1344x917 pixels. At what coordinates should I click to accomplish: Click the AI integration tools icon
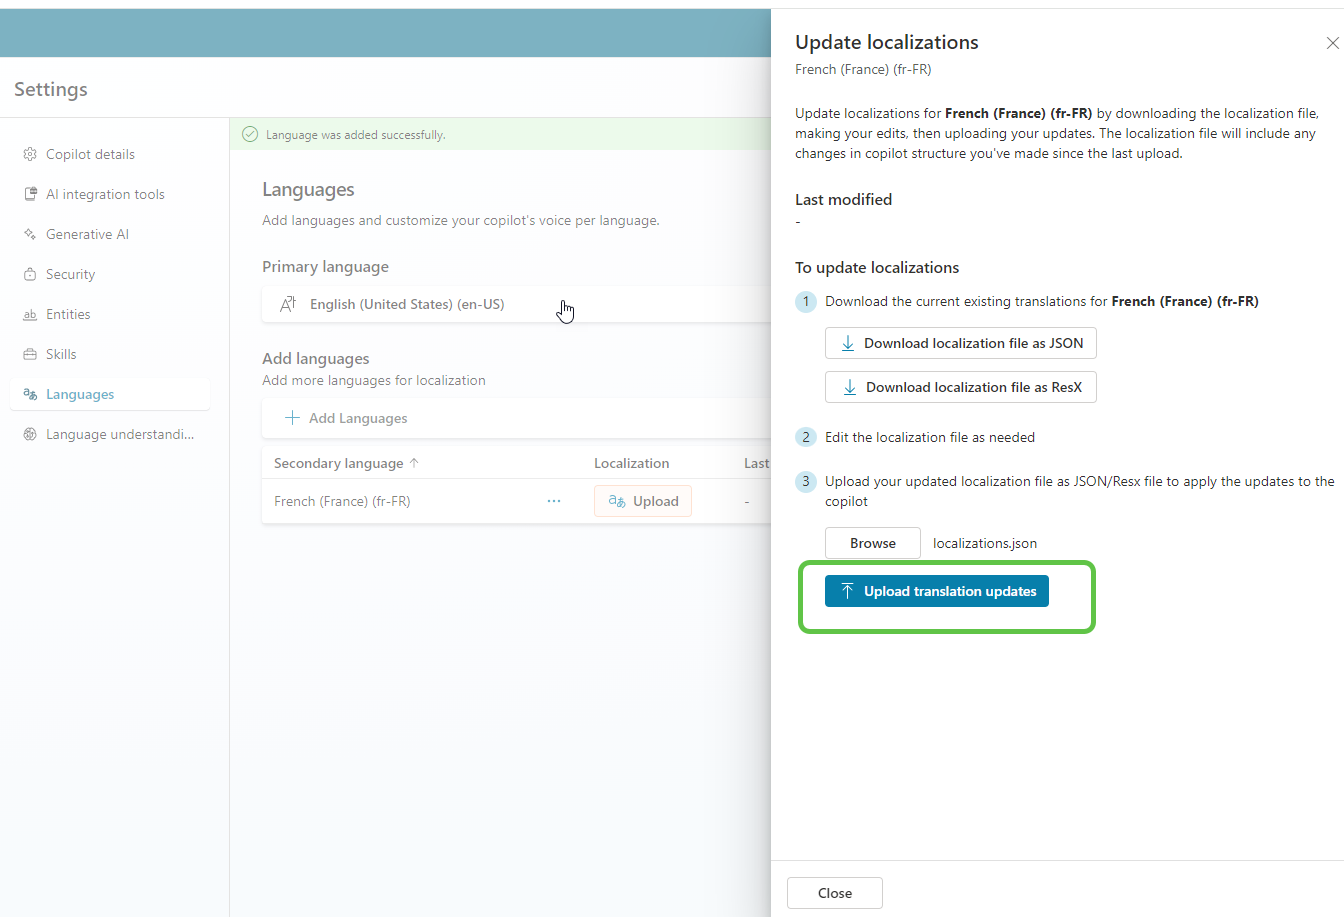(x=30, y=194)
